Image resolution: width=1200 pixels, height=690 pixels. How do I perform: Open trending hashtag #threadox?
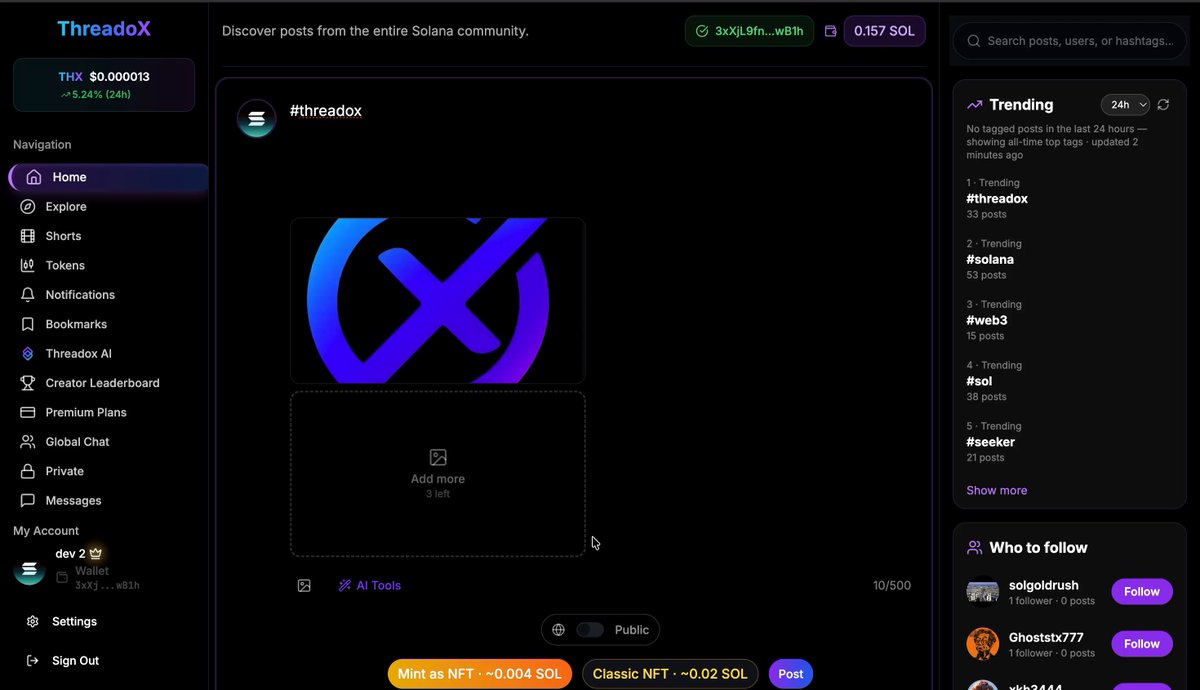click(x=997, y=199)
